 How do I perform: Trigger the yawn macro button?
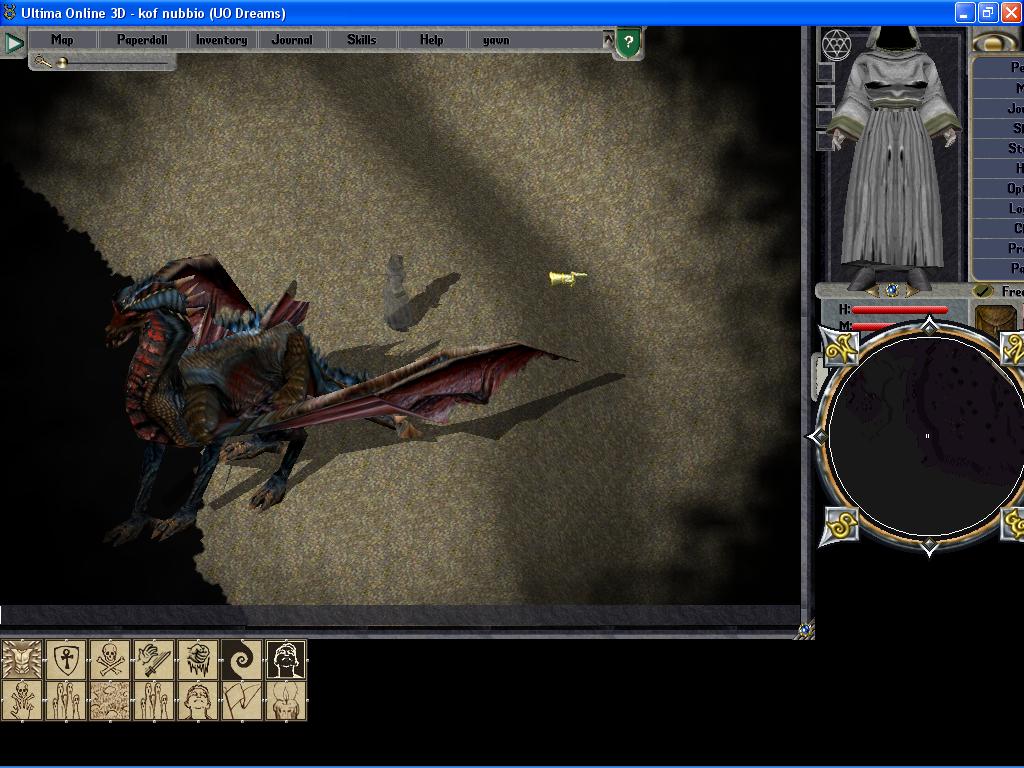pyautogui.click(x=496, y=40)
